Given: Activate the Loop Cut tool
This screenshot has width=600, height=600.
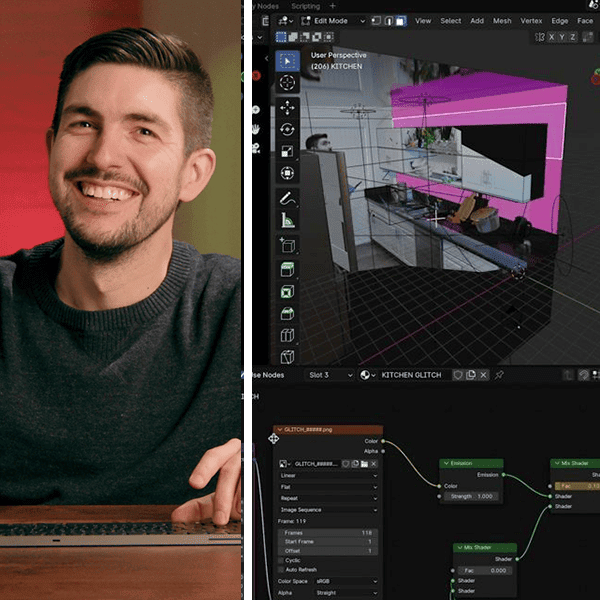Looking at the screenshot, I should [287, 335].
